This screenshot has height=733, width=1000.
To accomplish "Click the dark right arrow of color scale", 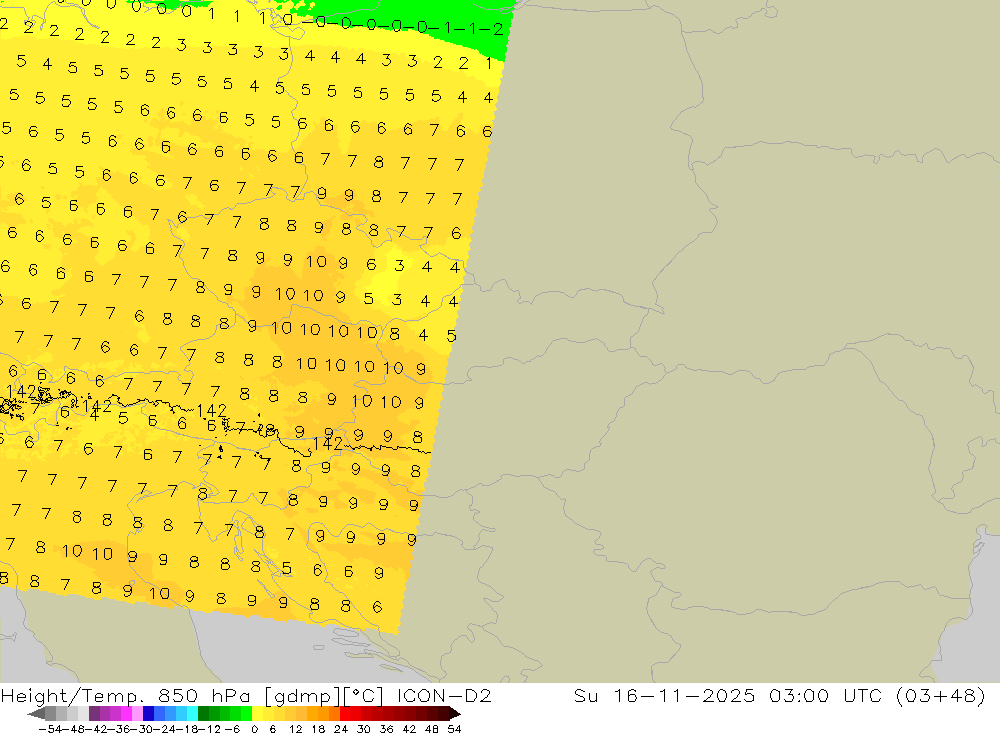I will pos(455,714).
